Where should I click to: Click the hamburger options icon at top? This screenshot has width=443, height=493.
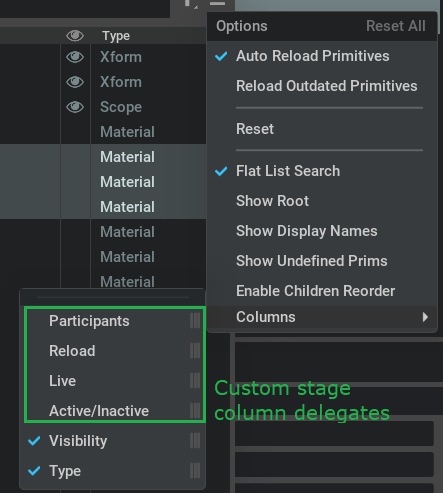217,3
